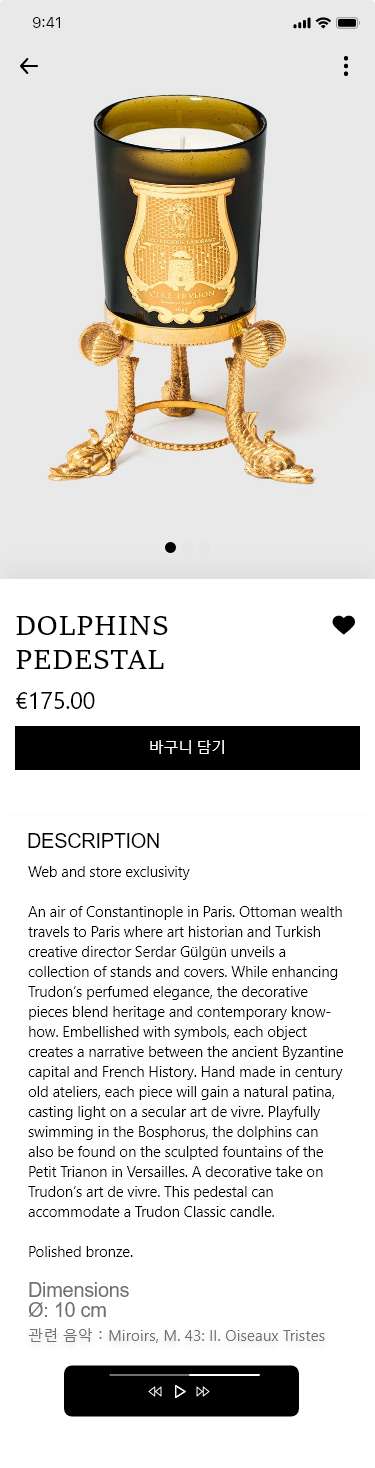Click the audio progress bar
Viewport: 375px width, 1468px height.
(x=184, y=1375)
